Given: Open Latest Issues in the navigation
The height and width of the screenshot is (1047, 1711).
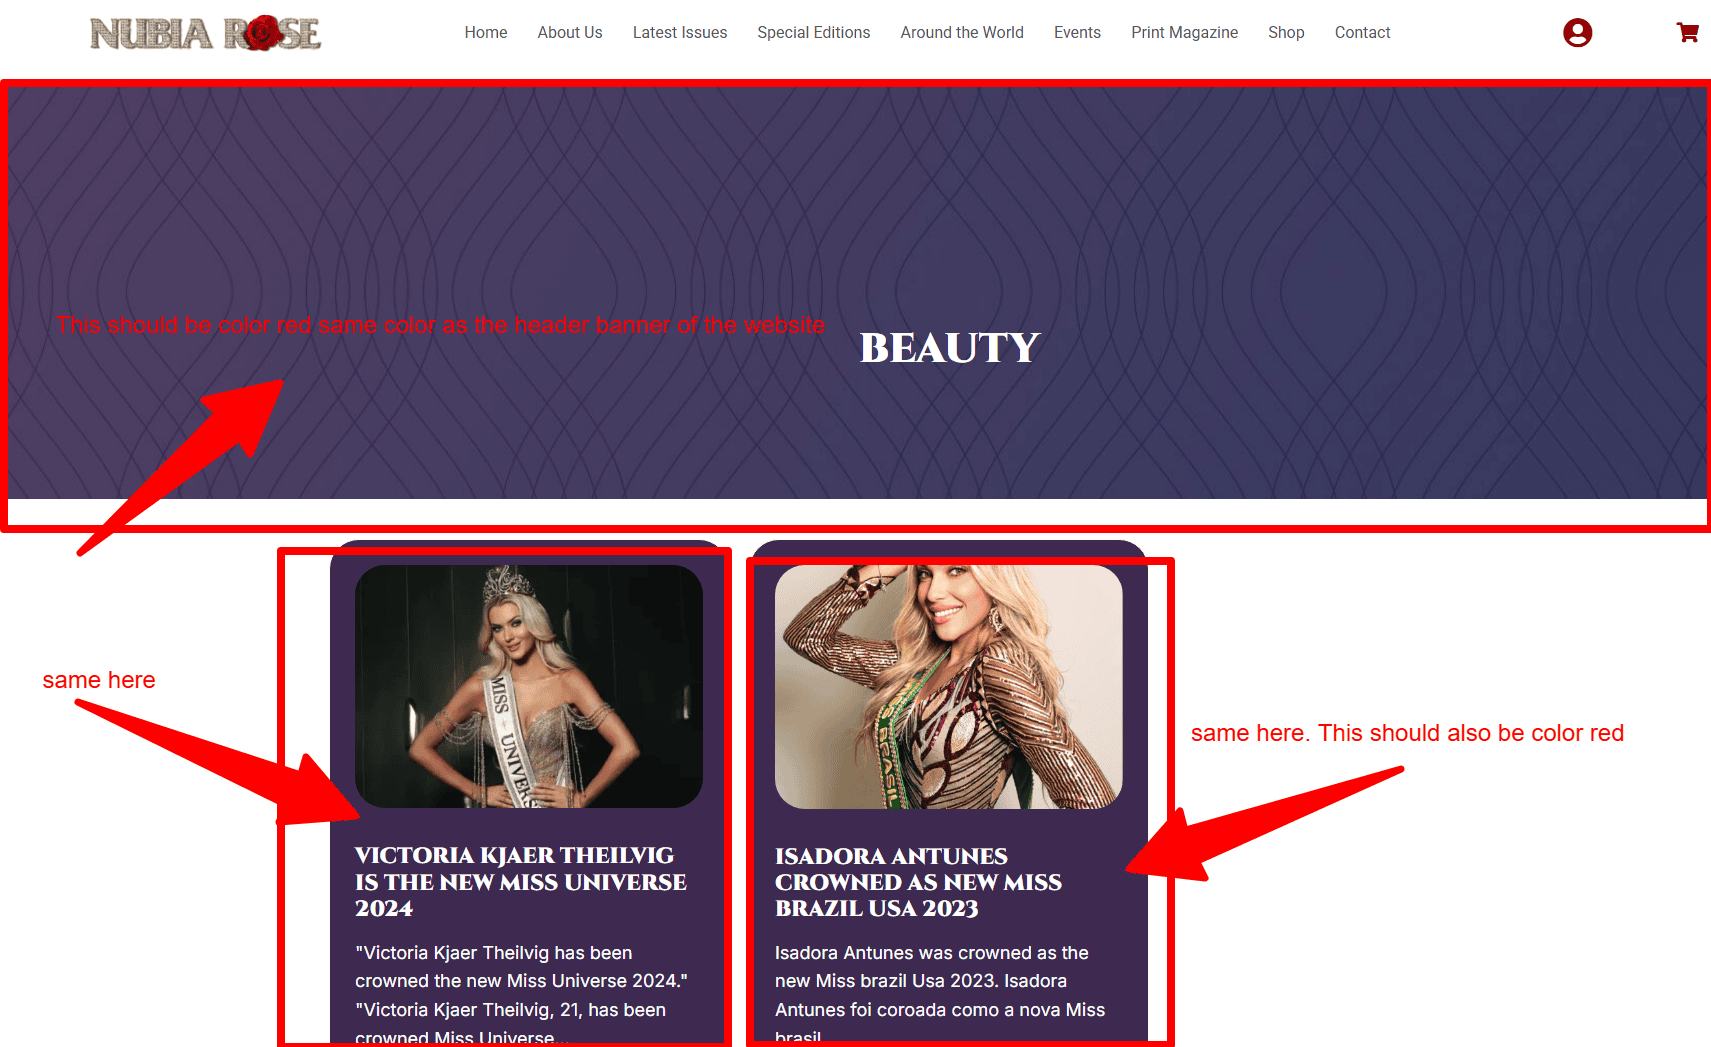Looking at the screenshot, I should tap(680, 33).
